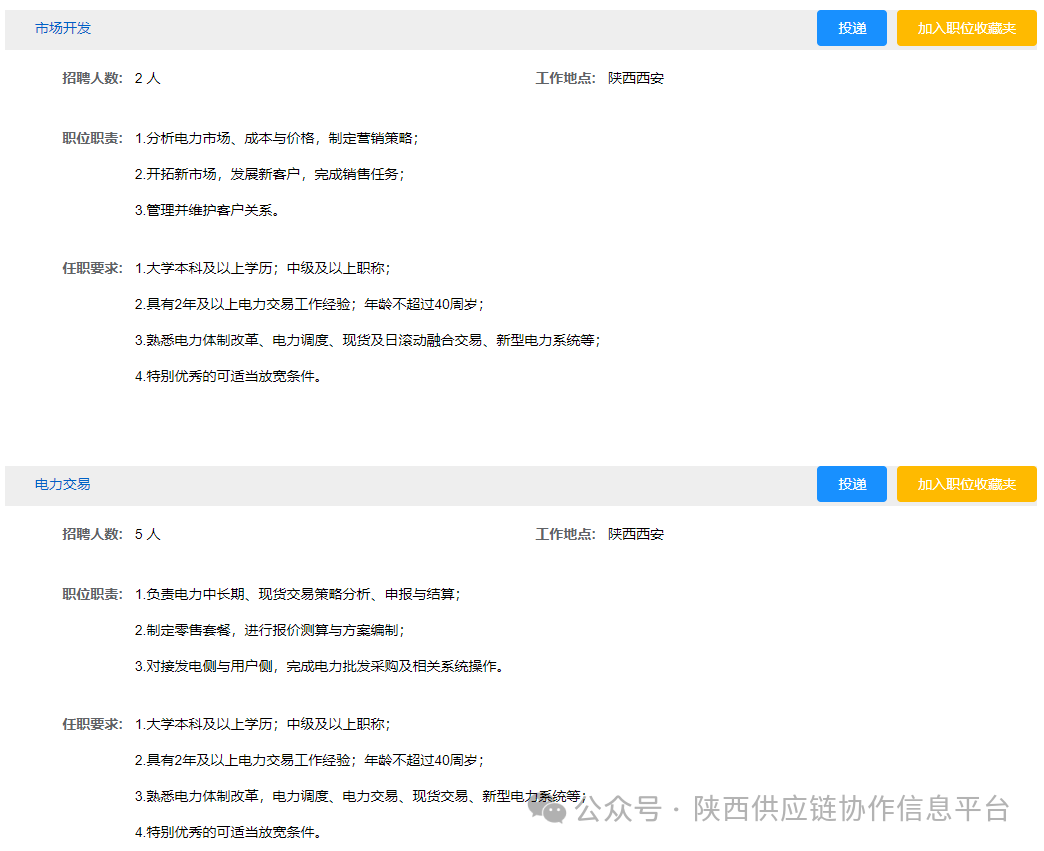
Task: Click the 电力交易 gray header bar
Action: (x=450, y=485)
